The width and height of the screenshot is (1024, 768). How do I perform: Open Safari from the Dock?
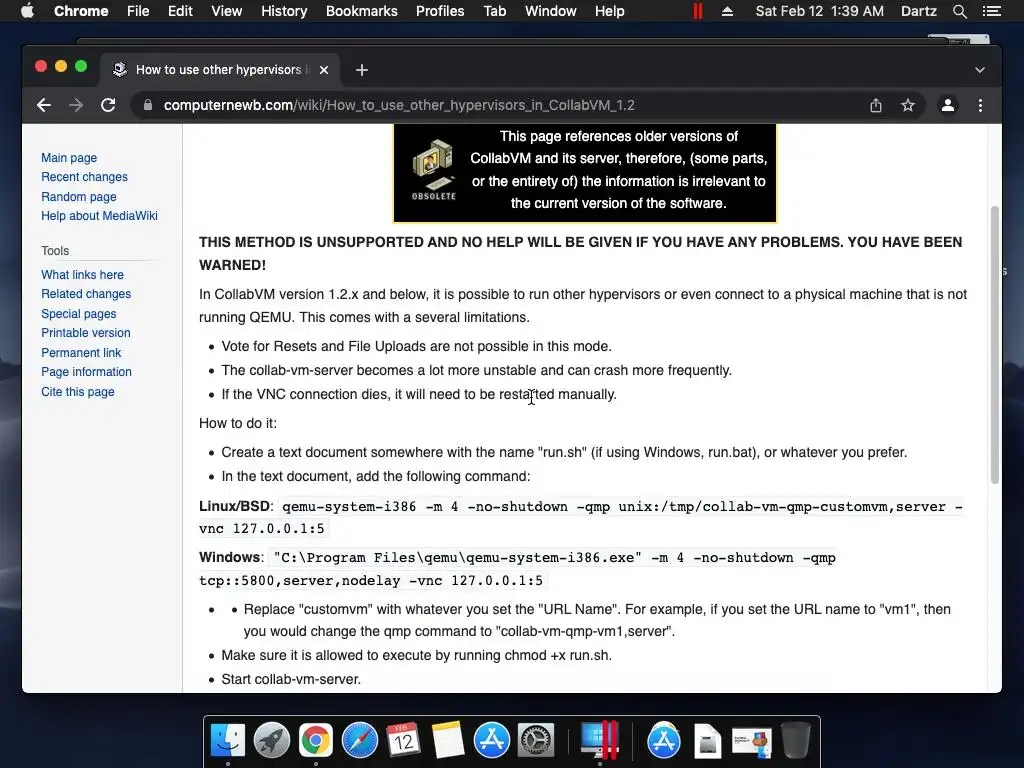click(x=360, y=741)
